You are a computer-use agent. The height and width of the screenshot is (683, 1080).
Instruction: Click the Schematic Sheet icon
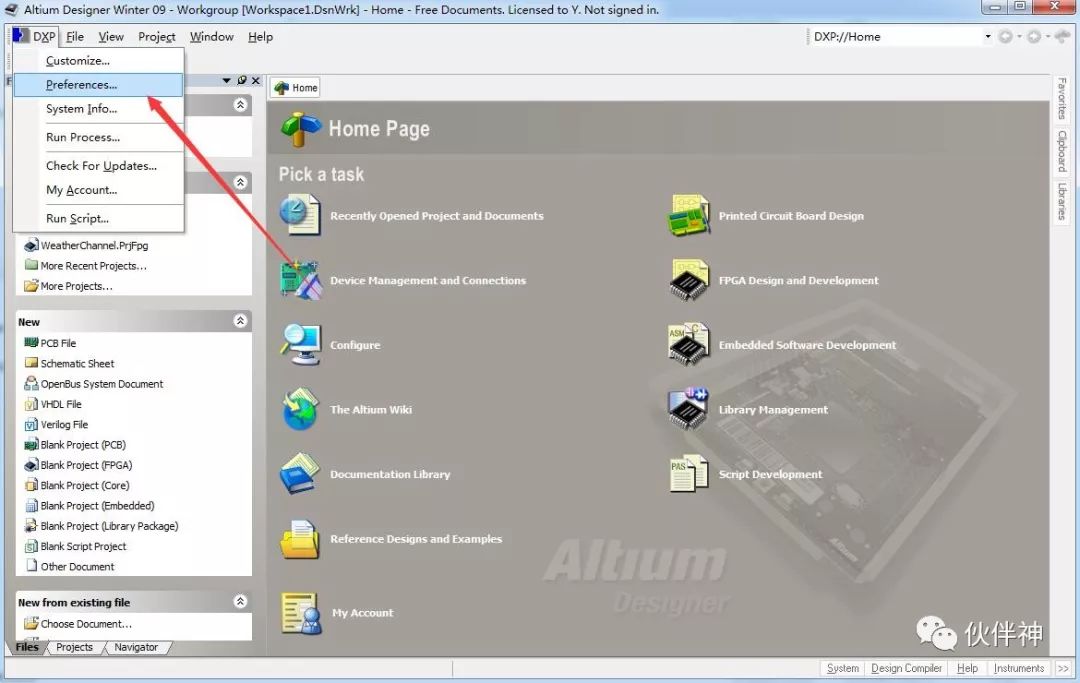(31, 363)
